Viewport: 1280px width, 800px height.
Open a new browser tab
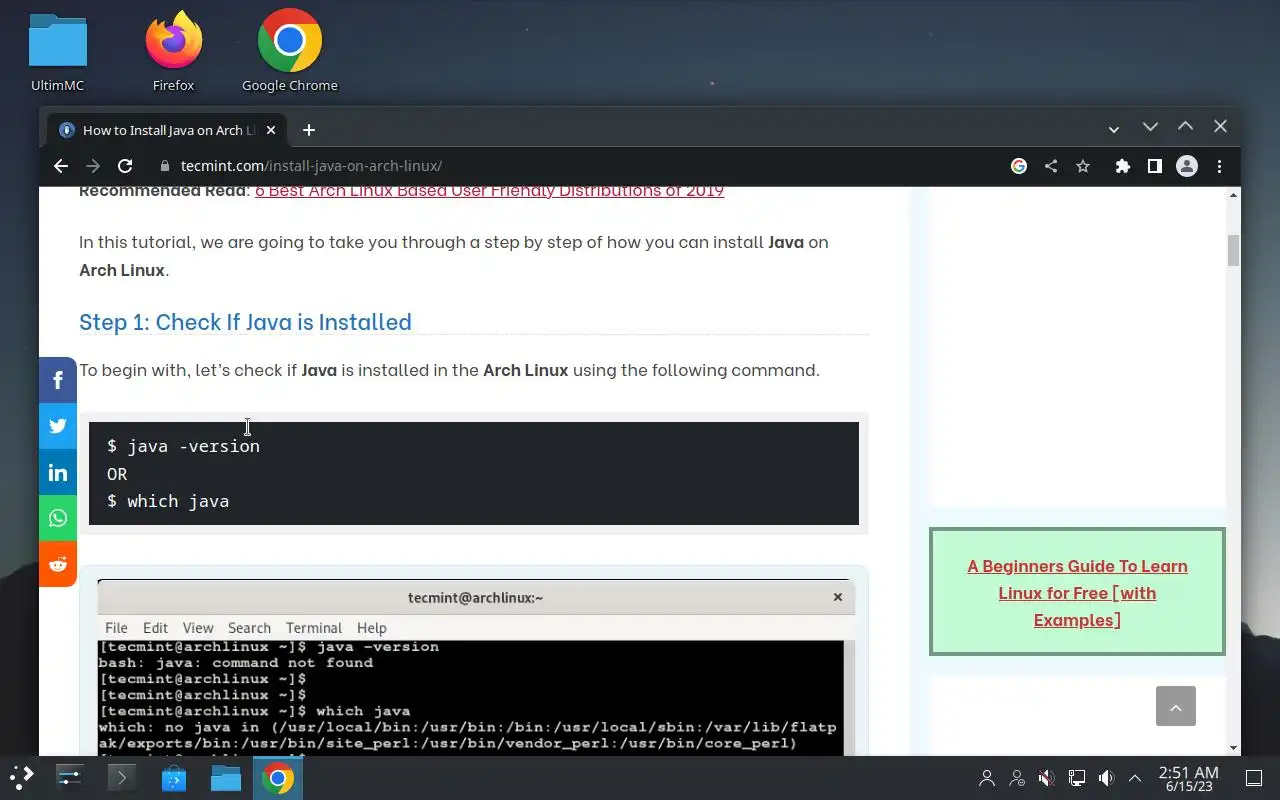309,130
